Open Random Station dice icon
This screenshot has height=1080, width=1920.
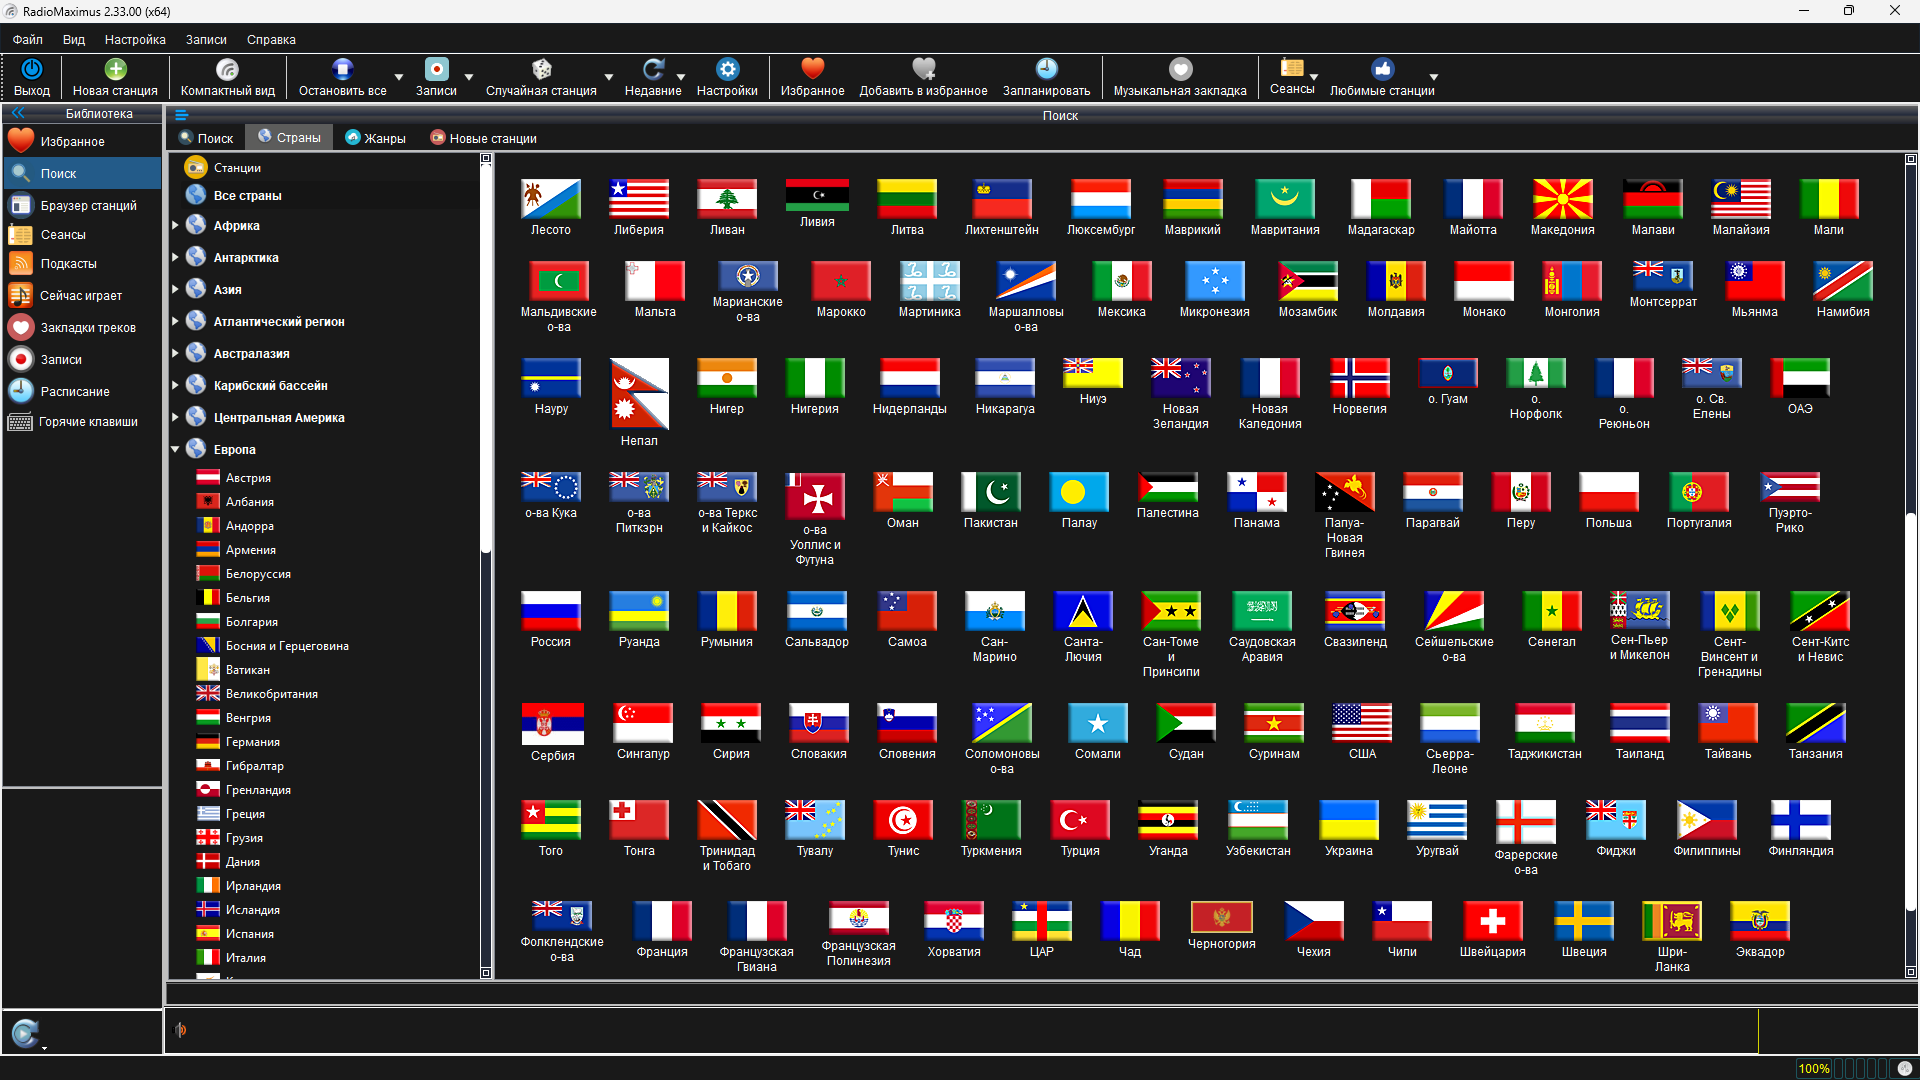(x=541, y=69)
